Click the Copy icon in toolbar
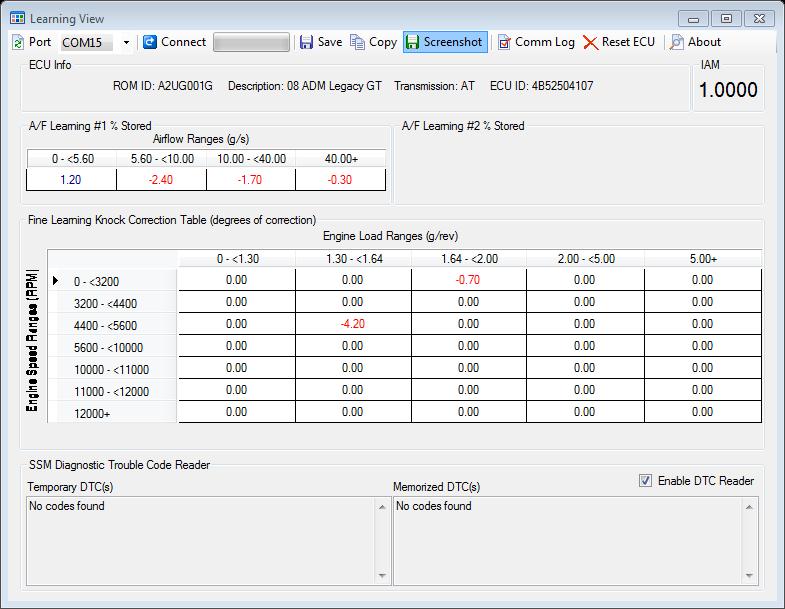Screen dimensions: 785x609 point(358,42)
